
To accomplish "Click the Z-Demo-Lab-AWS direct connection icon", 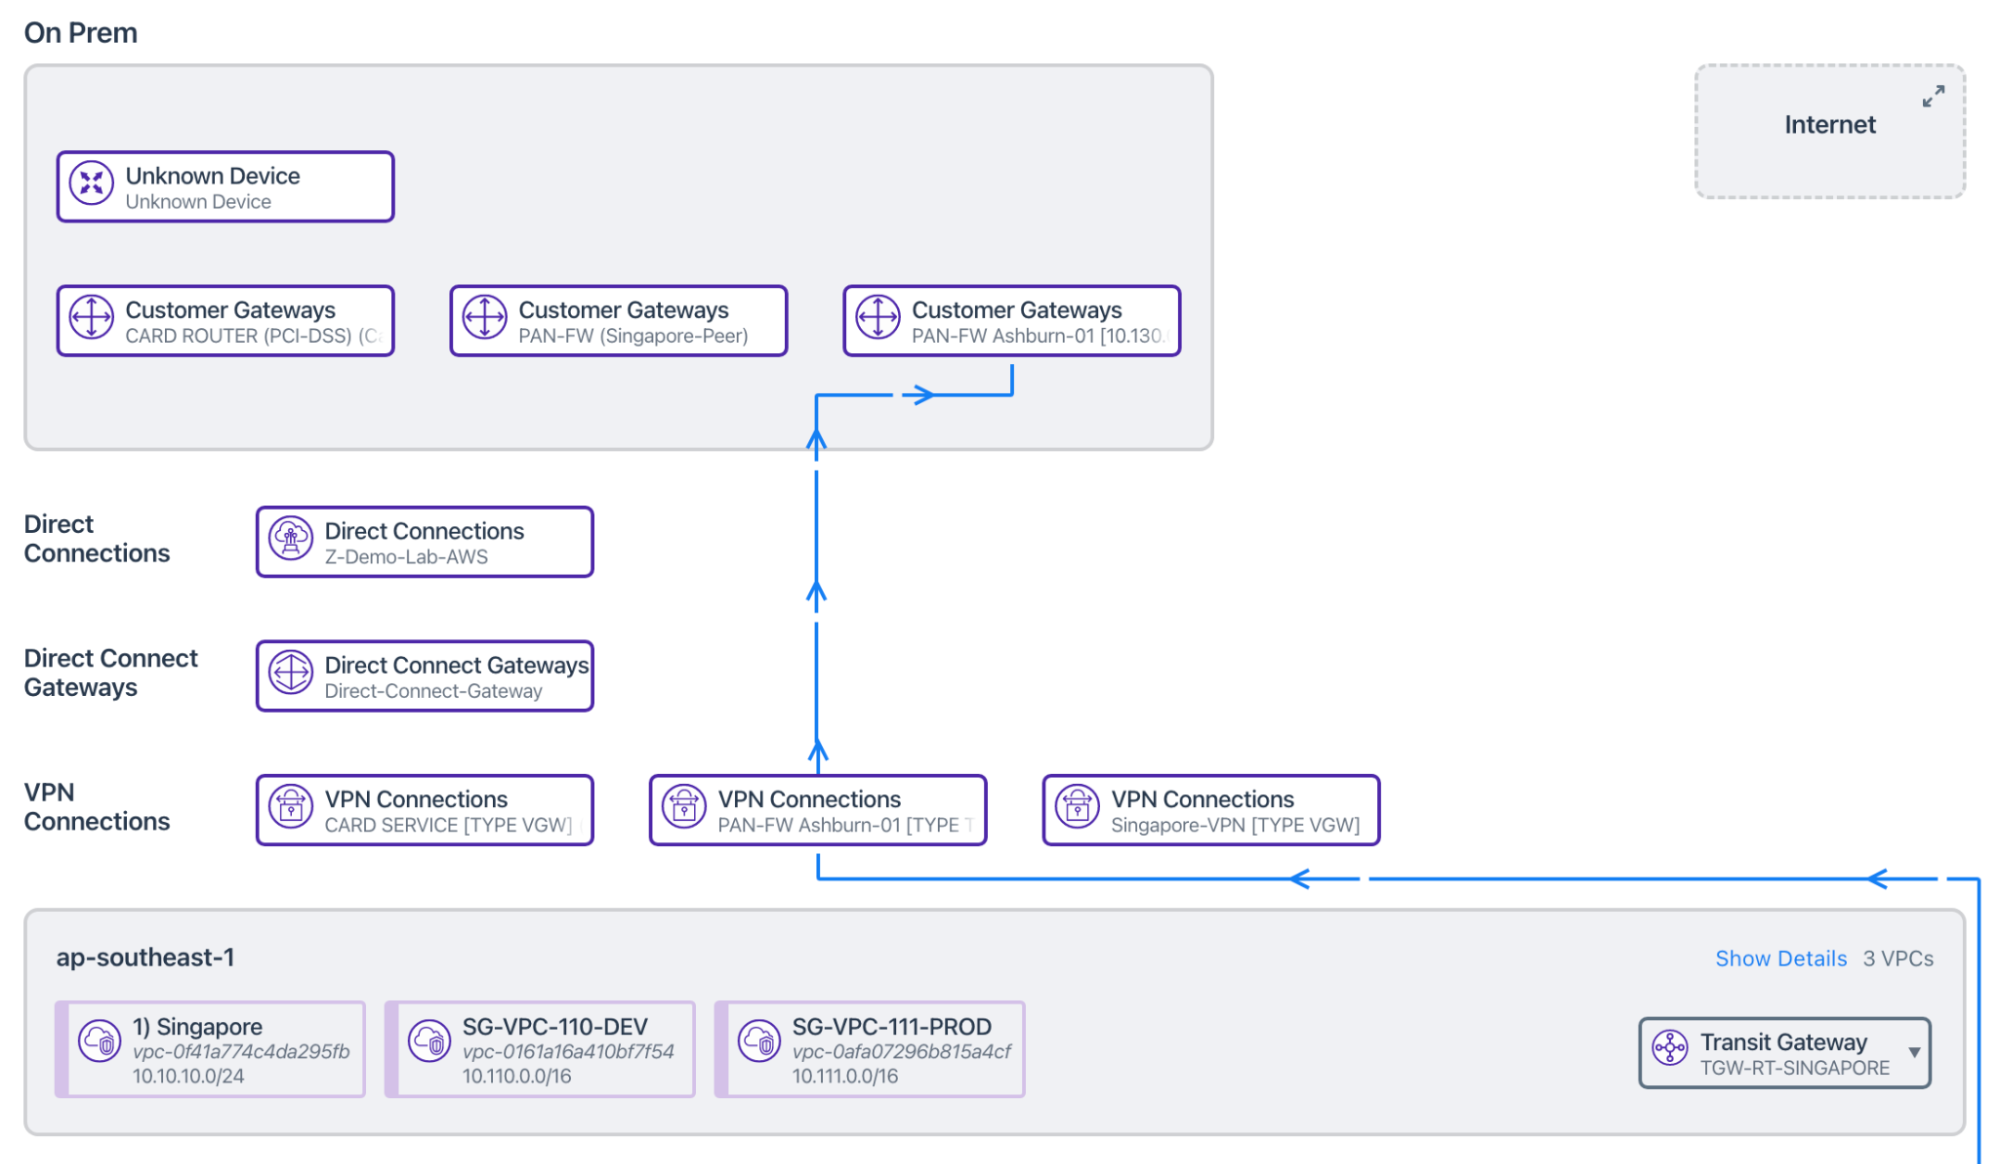I will pyautogui.click(x=290, y=541).
